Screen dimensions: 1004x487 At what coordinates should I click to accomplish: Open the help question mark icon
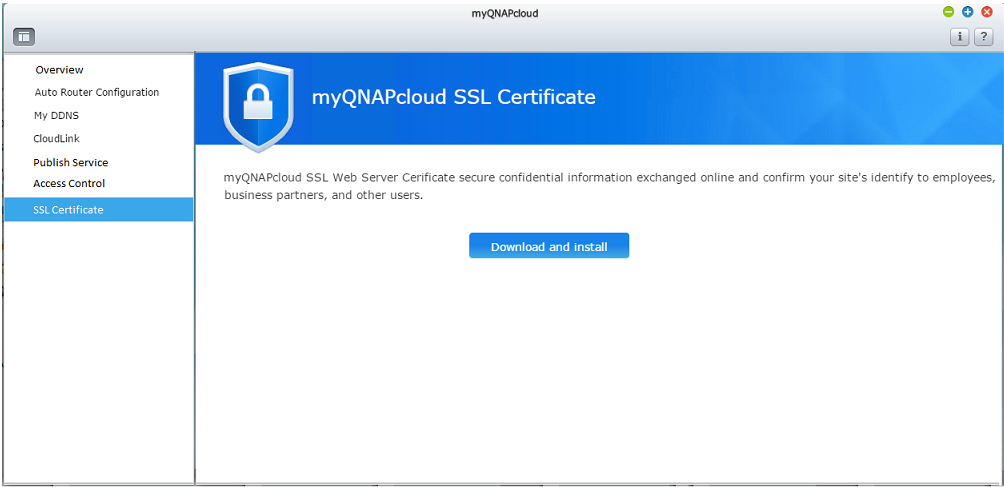pyautogui.click(x=983, y=37)
